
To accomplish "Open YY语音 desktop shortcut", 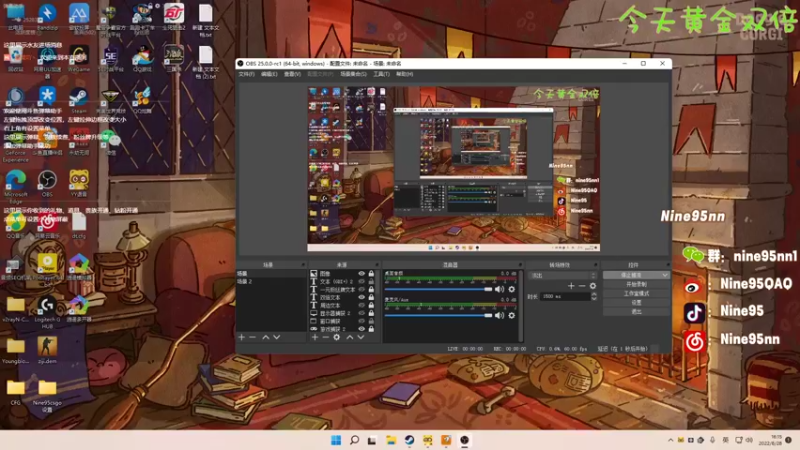I will point(79,184).
